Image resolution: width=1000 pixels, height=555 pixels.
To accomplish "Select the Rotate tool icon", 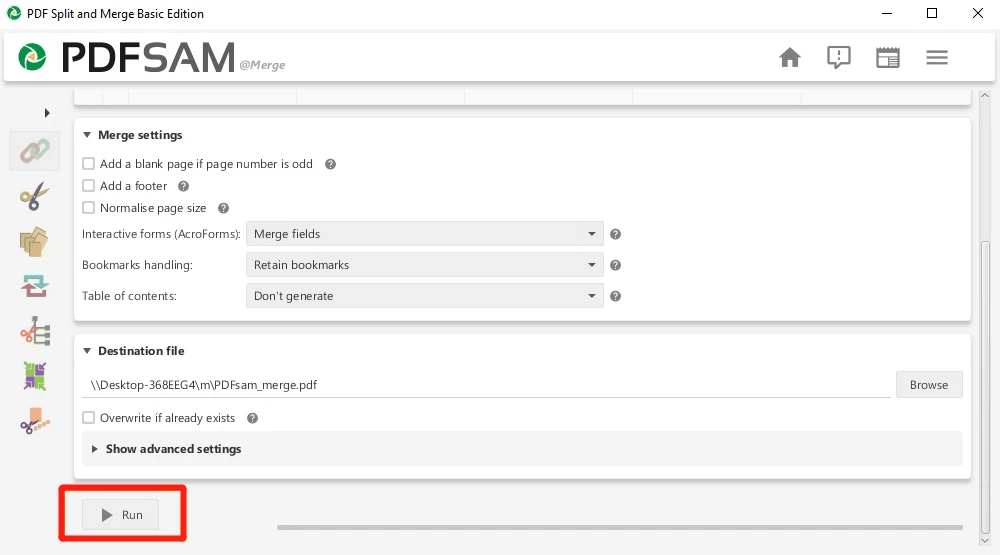I will pyautogui.click(x=34, y=286).
